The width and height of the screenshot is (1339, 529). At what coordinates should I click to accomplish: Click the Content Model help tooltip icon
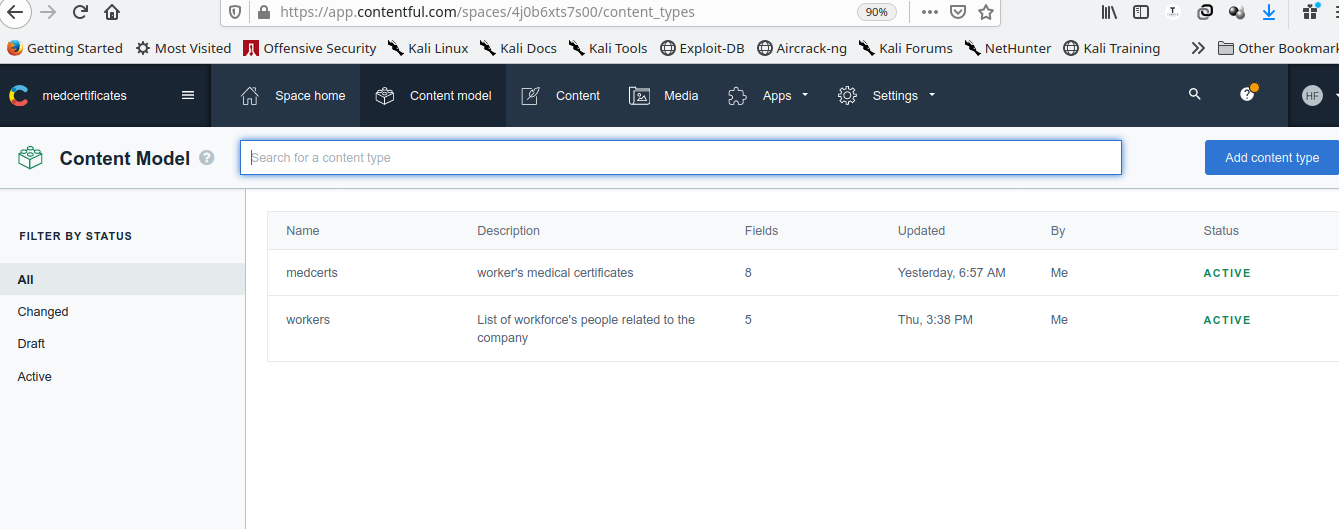coord(207,158)
